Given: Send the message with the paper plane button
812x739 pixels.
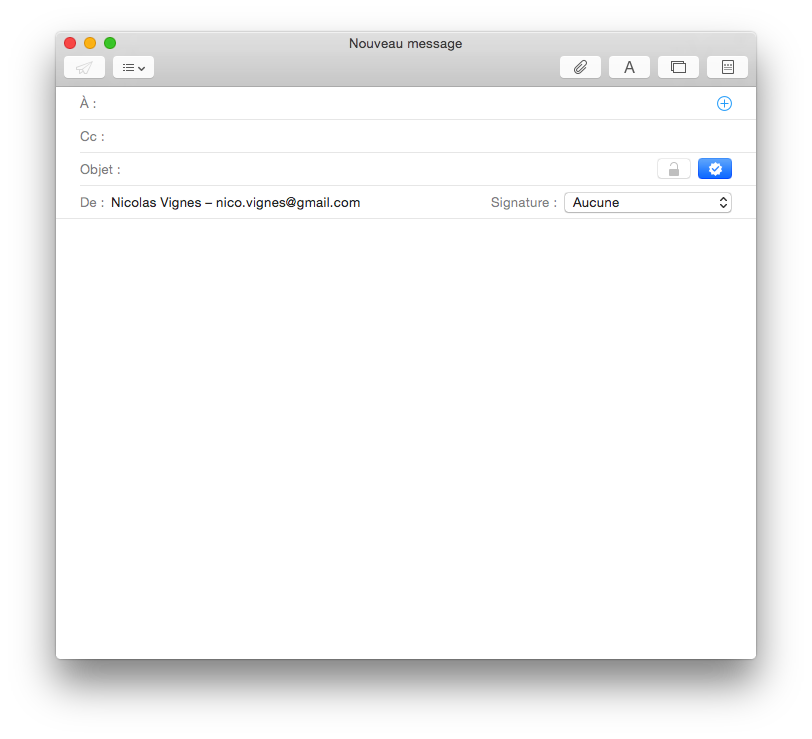Looking at the screenshot, I should [x=84, y=67].
